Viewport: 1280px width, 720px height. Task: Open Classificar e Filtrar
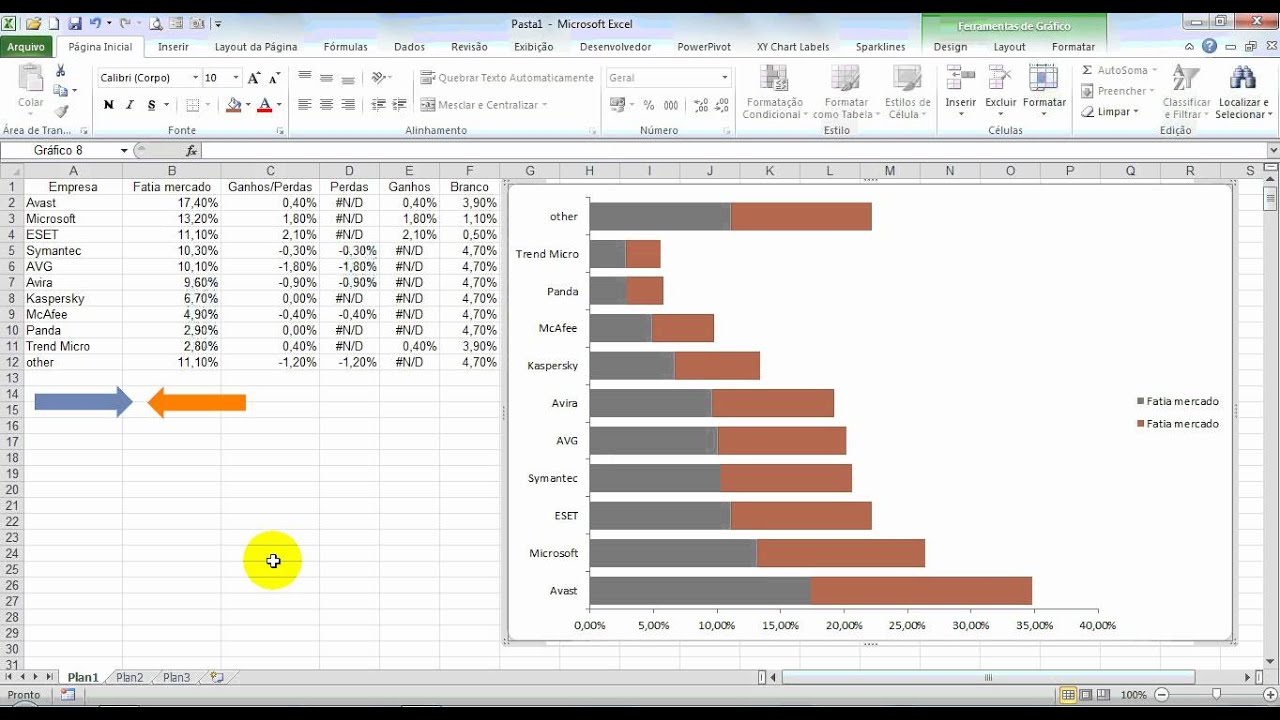[x=1187, y=92]
